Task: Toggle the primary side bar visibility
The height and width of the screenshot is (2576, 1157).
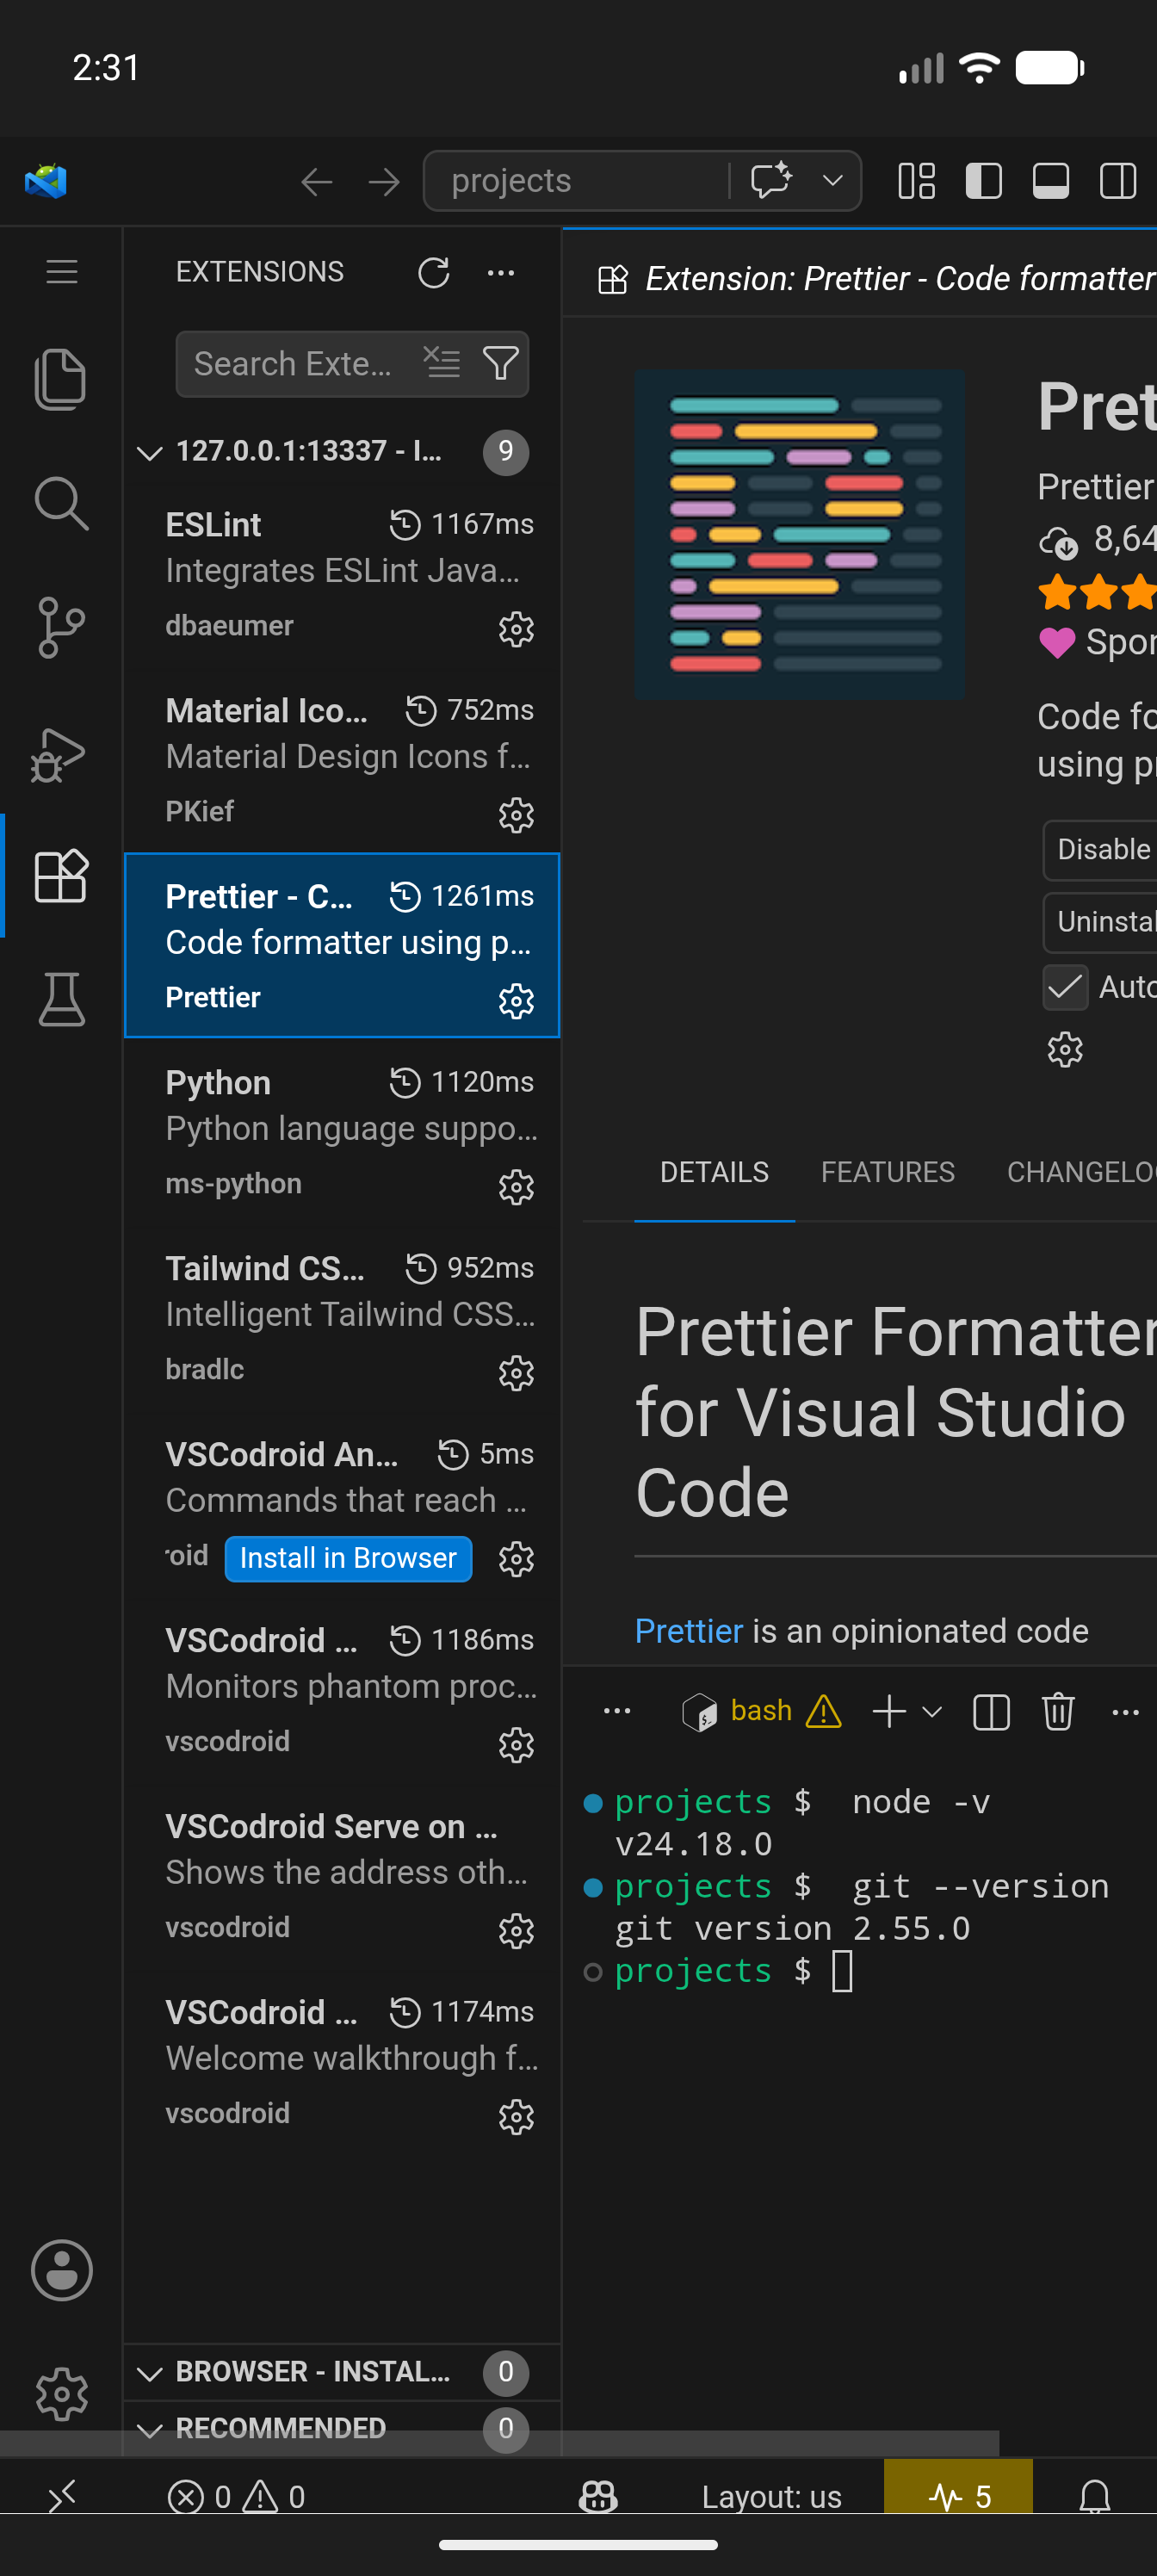Action: tap(983, 181)
